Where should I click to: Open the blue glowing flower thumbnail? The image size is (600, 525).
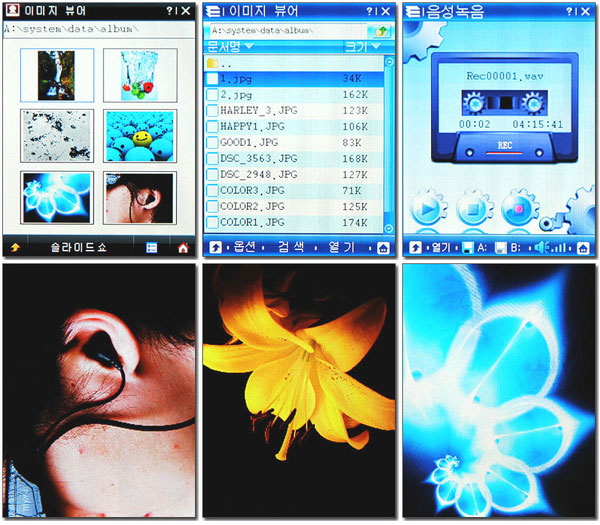tap(57, 198)
